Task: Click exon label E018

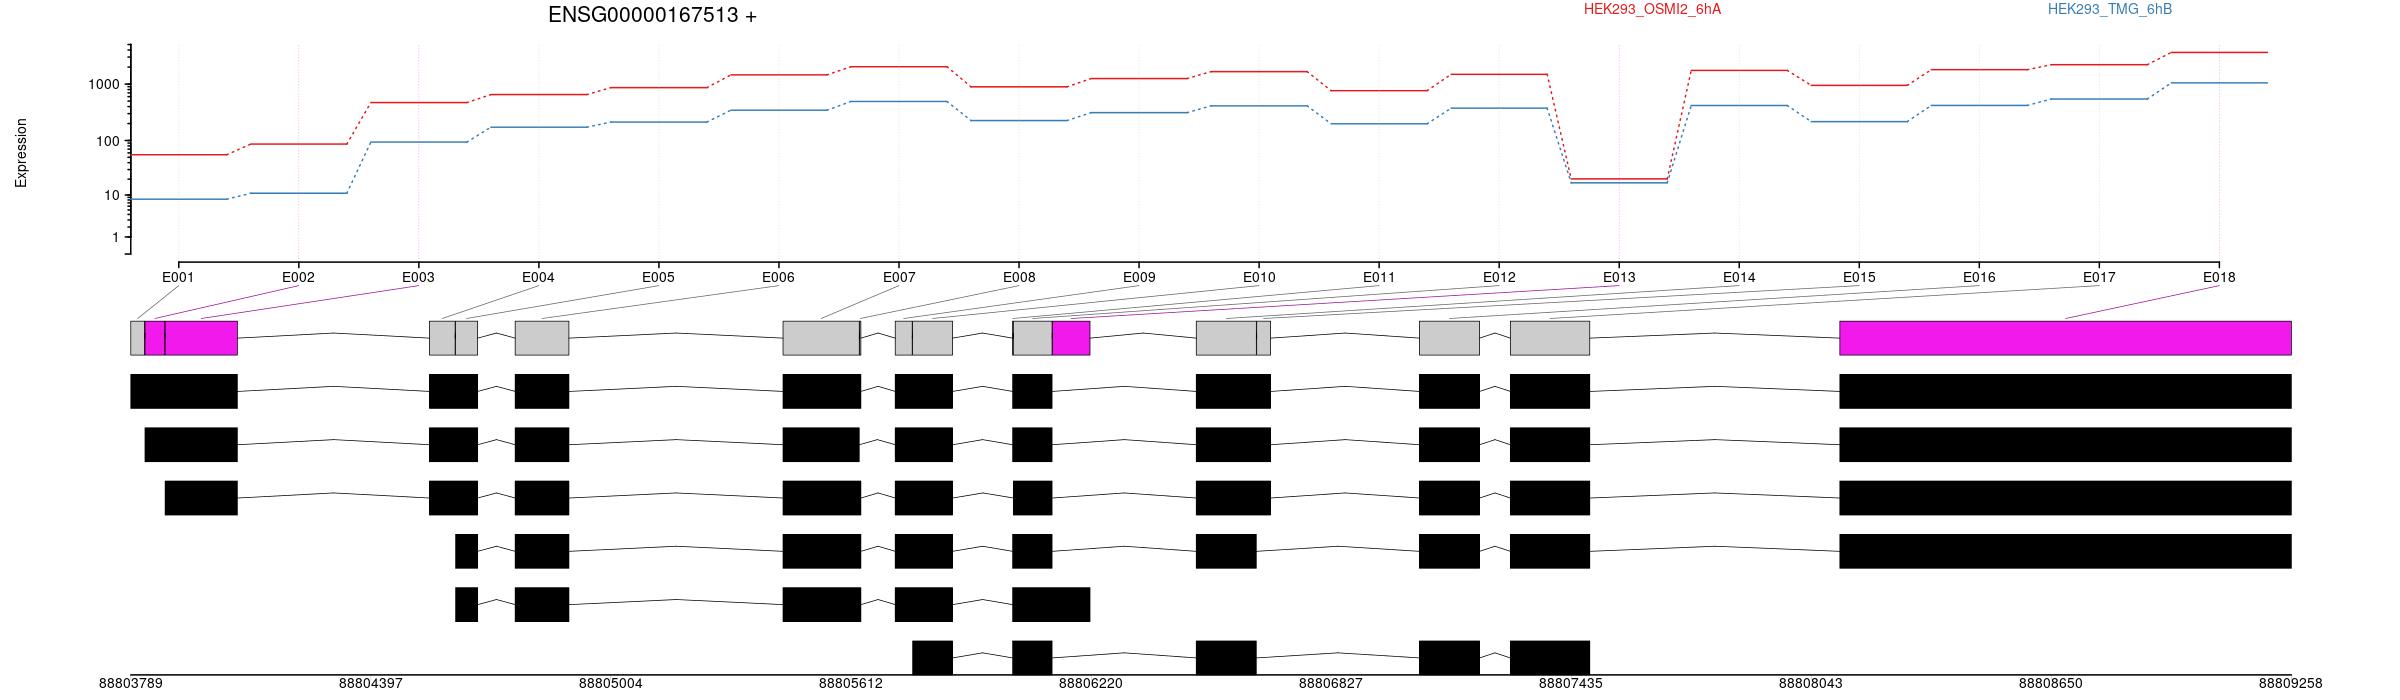Action: (2219, 277)
